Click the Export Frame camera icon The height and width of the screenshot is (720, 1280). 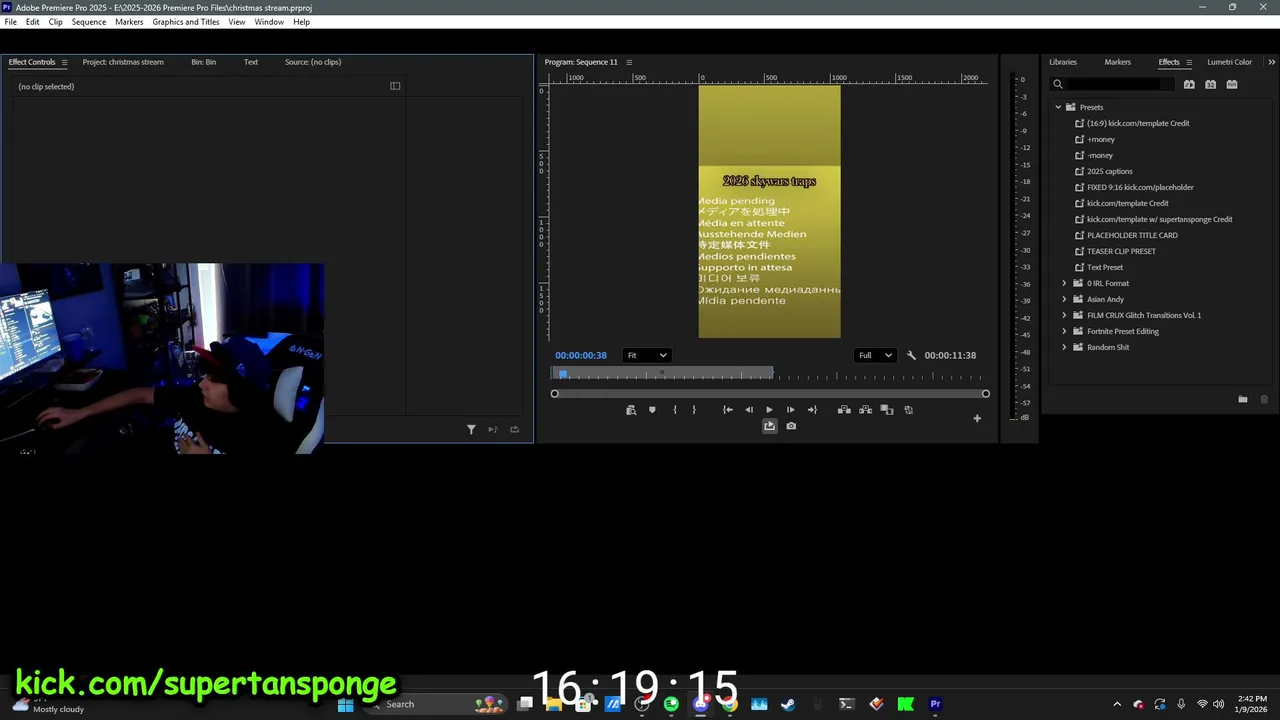(x=791, y=426)
